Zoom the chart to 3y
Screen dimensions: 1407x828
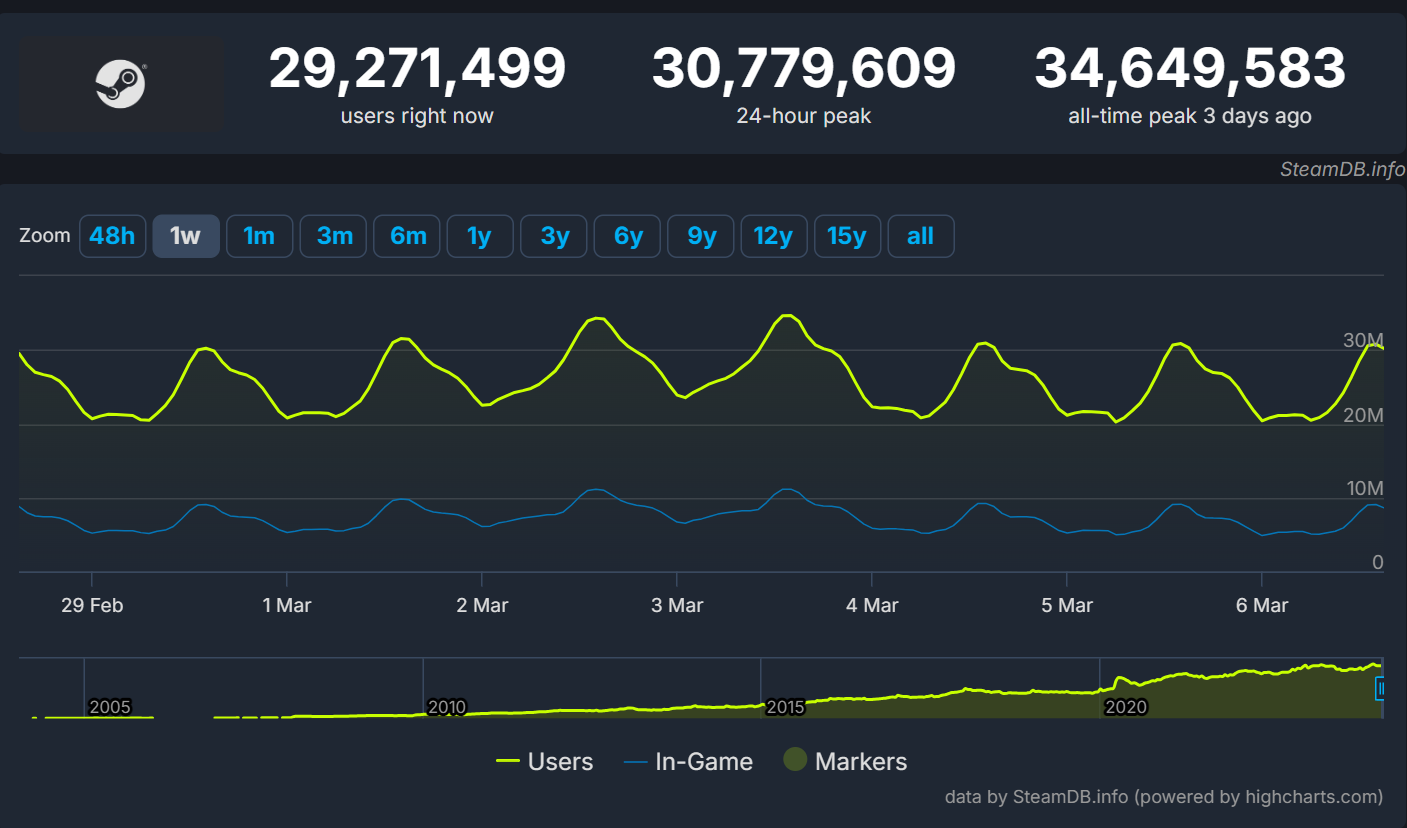tap(554, 236)
